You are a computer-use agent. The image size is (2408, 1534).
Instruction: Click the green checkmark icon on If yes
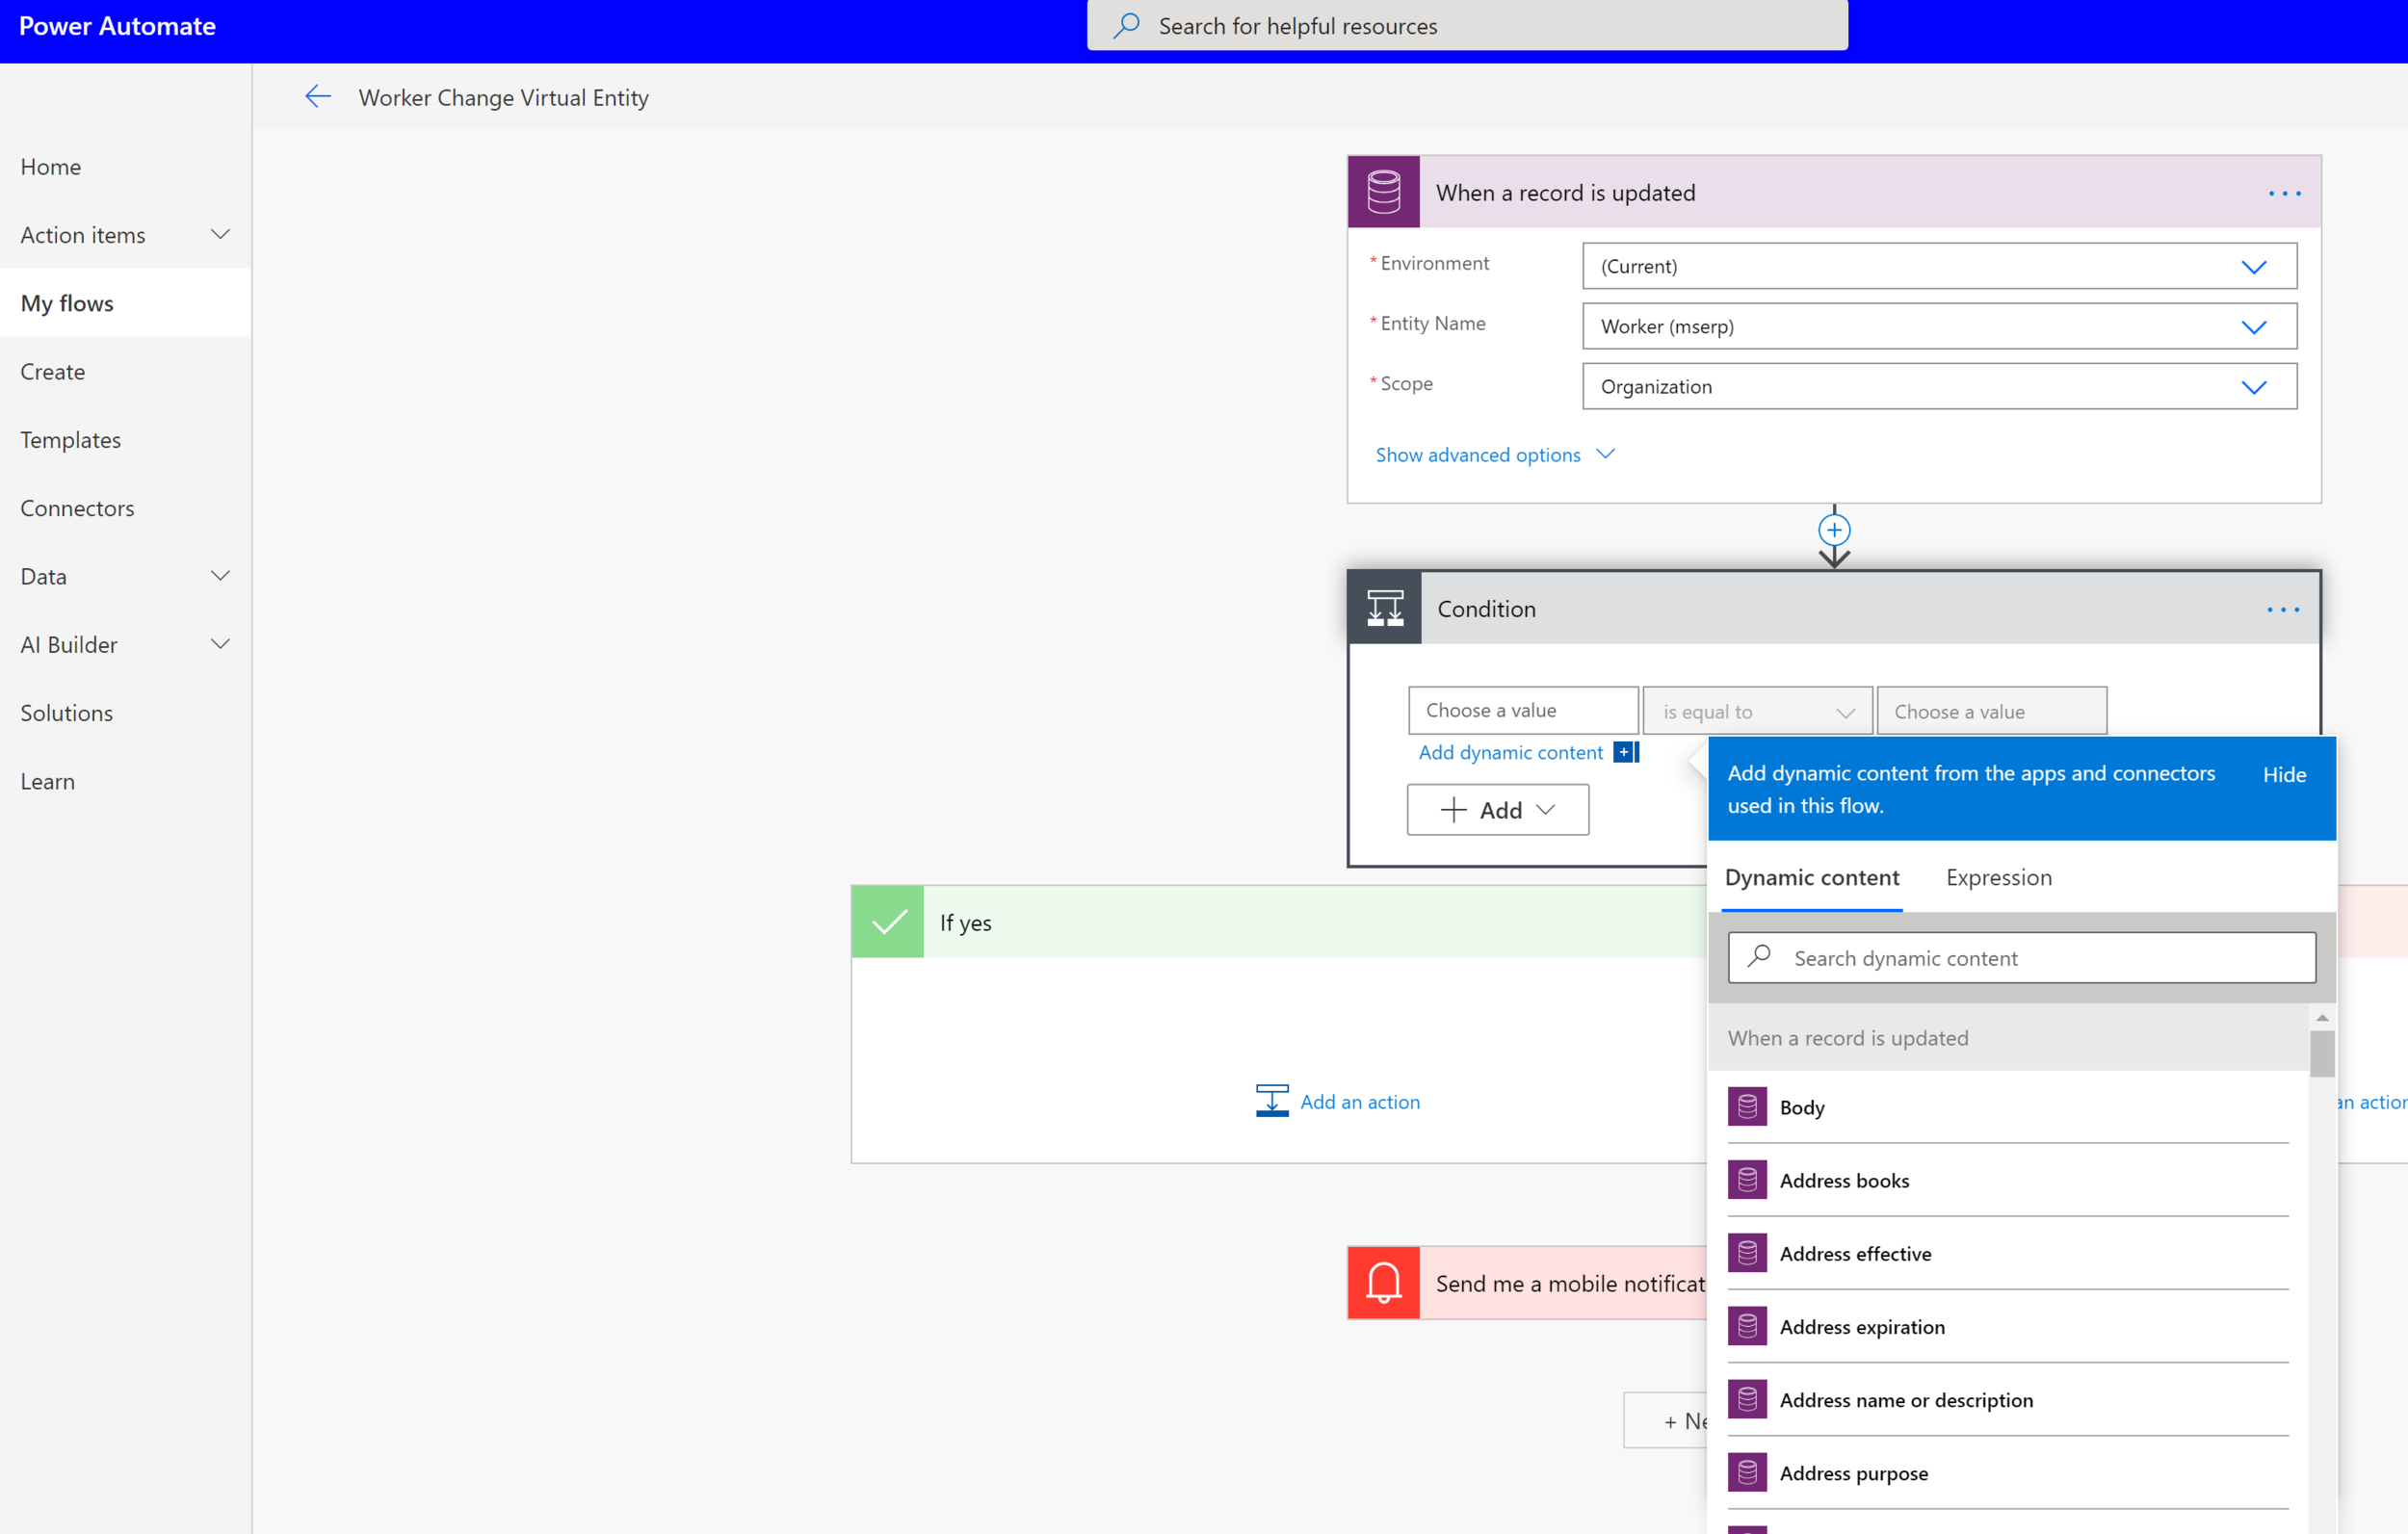pyautogui.click(x=888, y=922)
